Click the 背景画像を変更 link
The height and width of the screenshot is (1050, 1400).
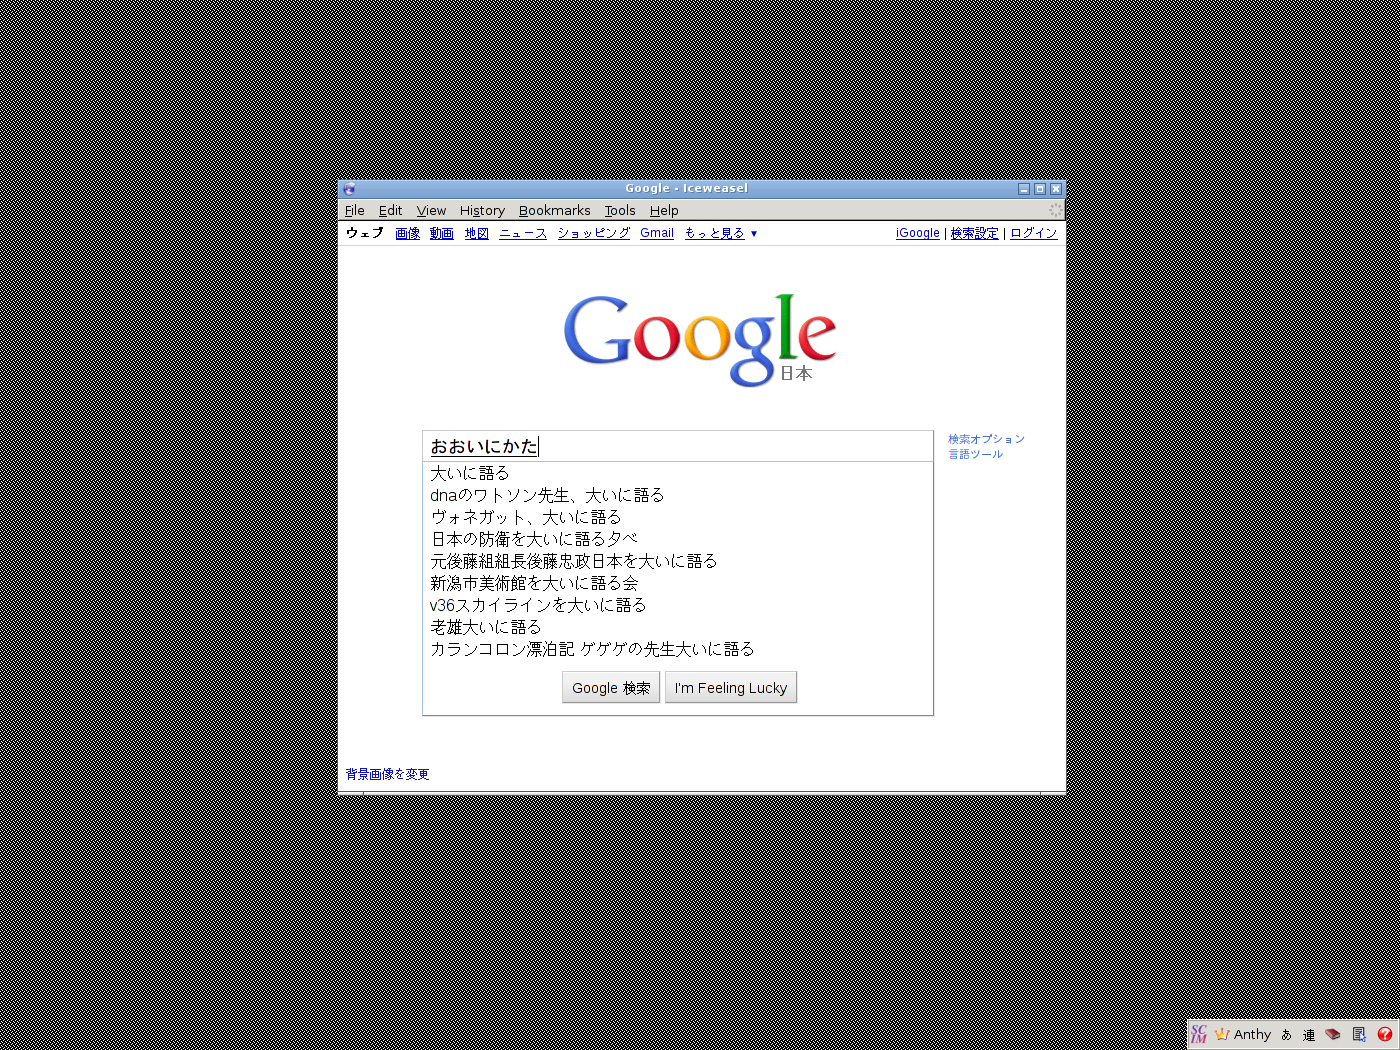[x=387, y=774]
